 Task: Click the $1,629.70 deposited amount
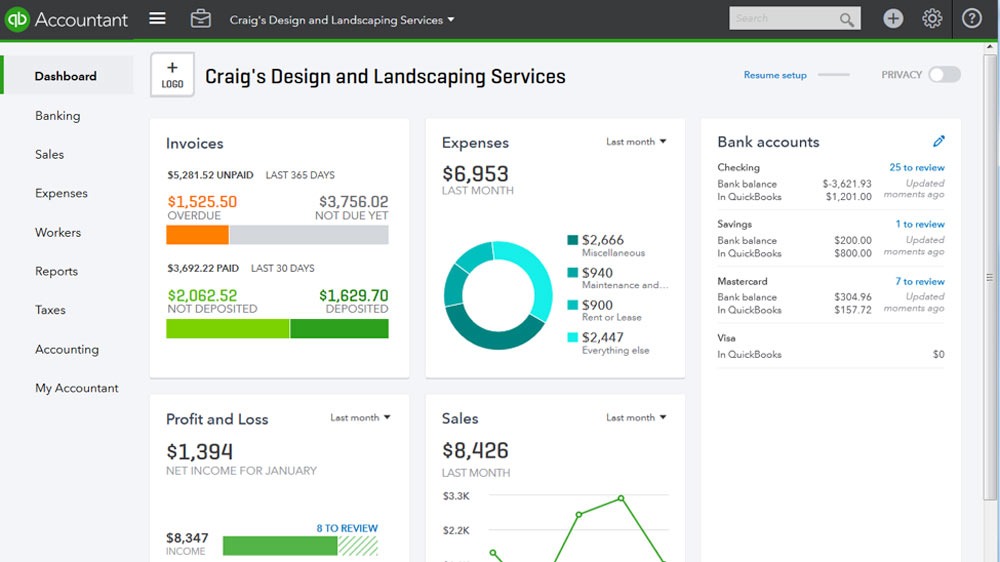click(x=353, y=295)
